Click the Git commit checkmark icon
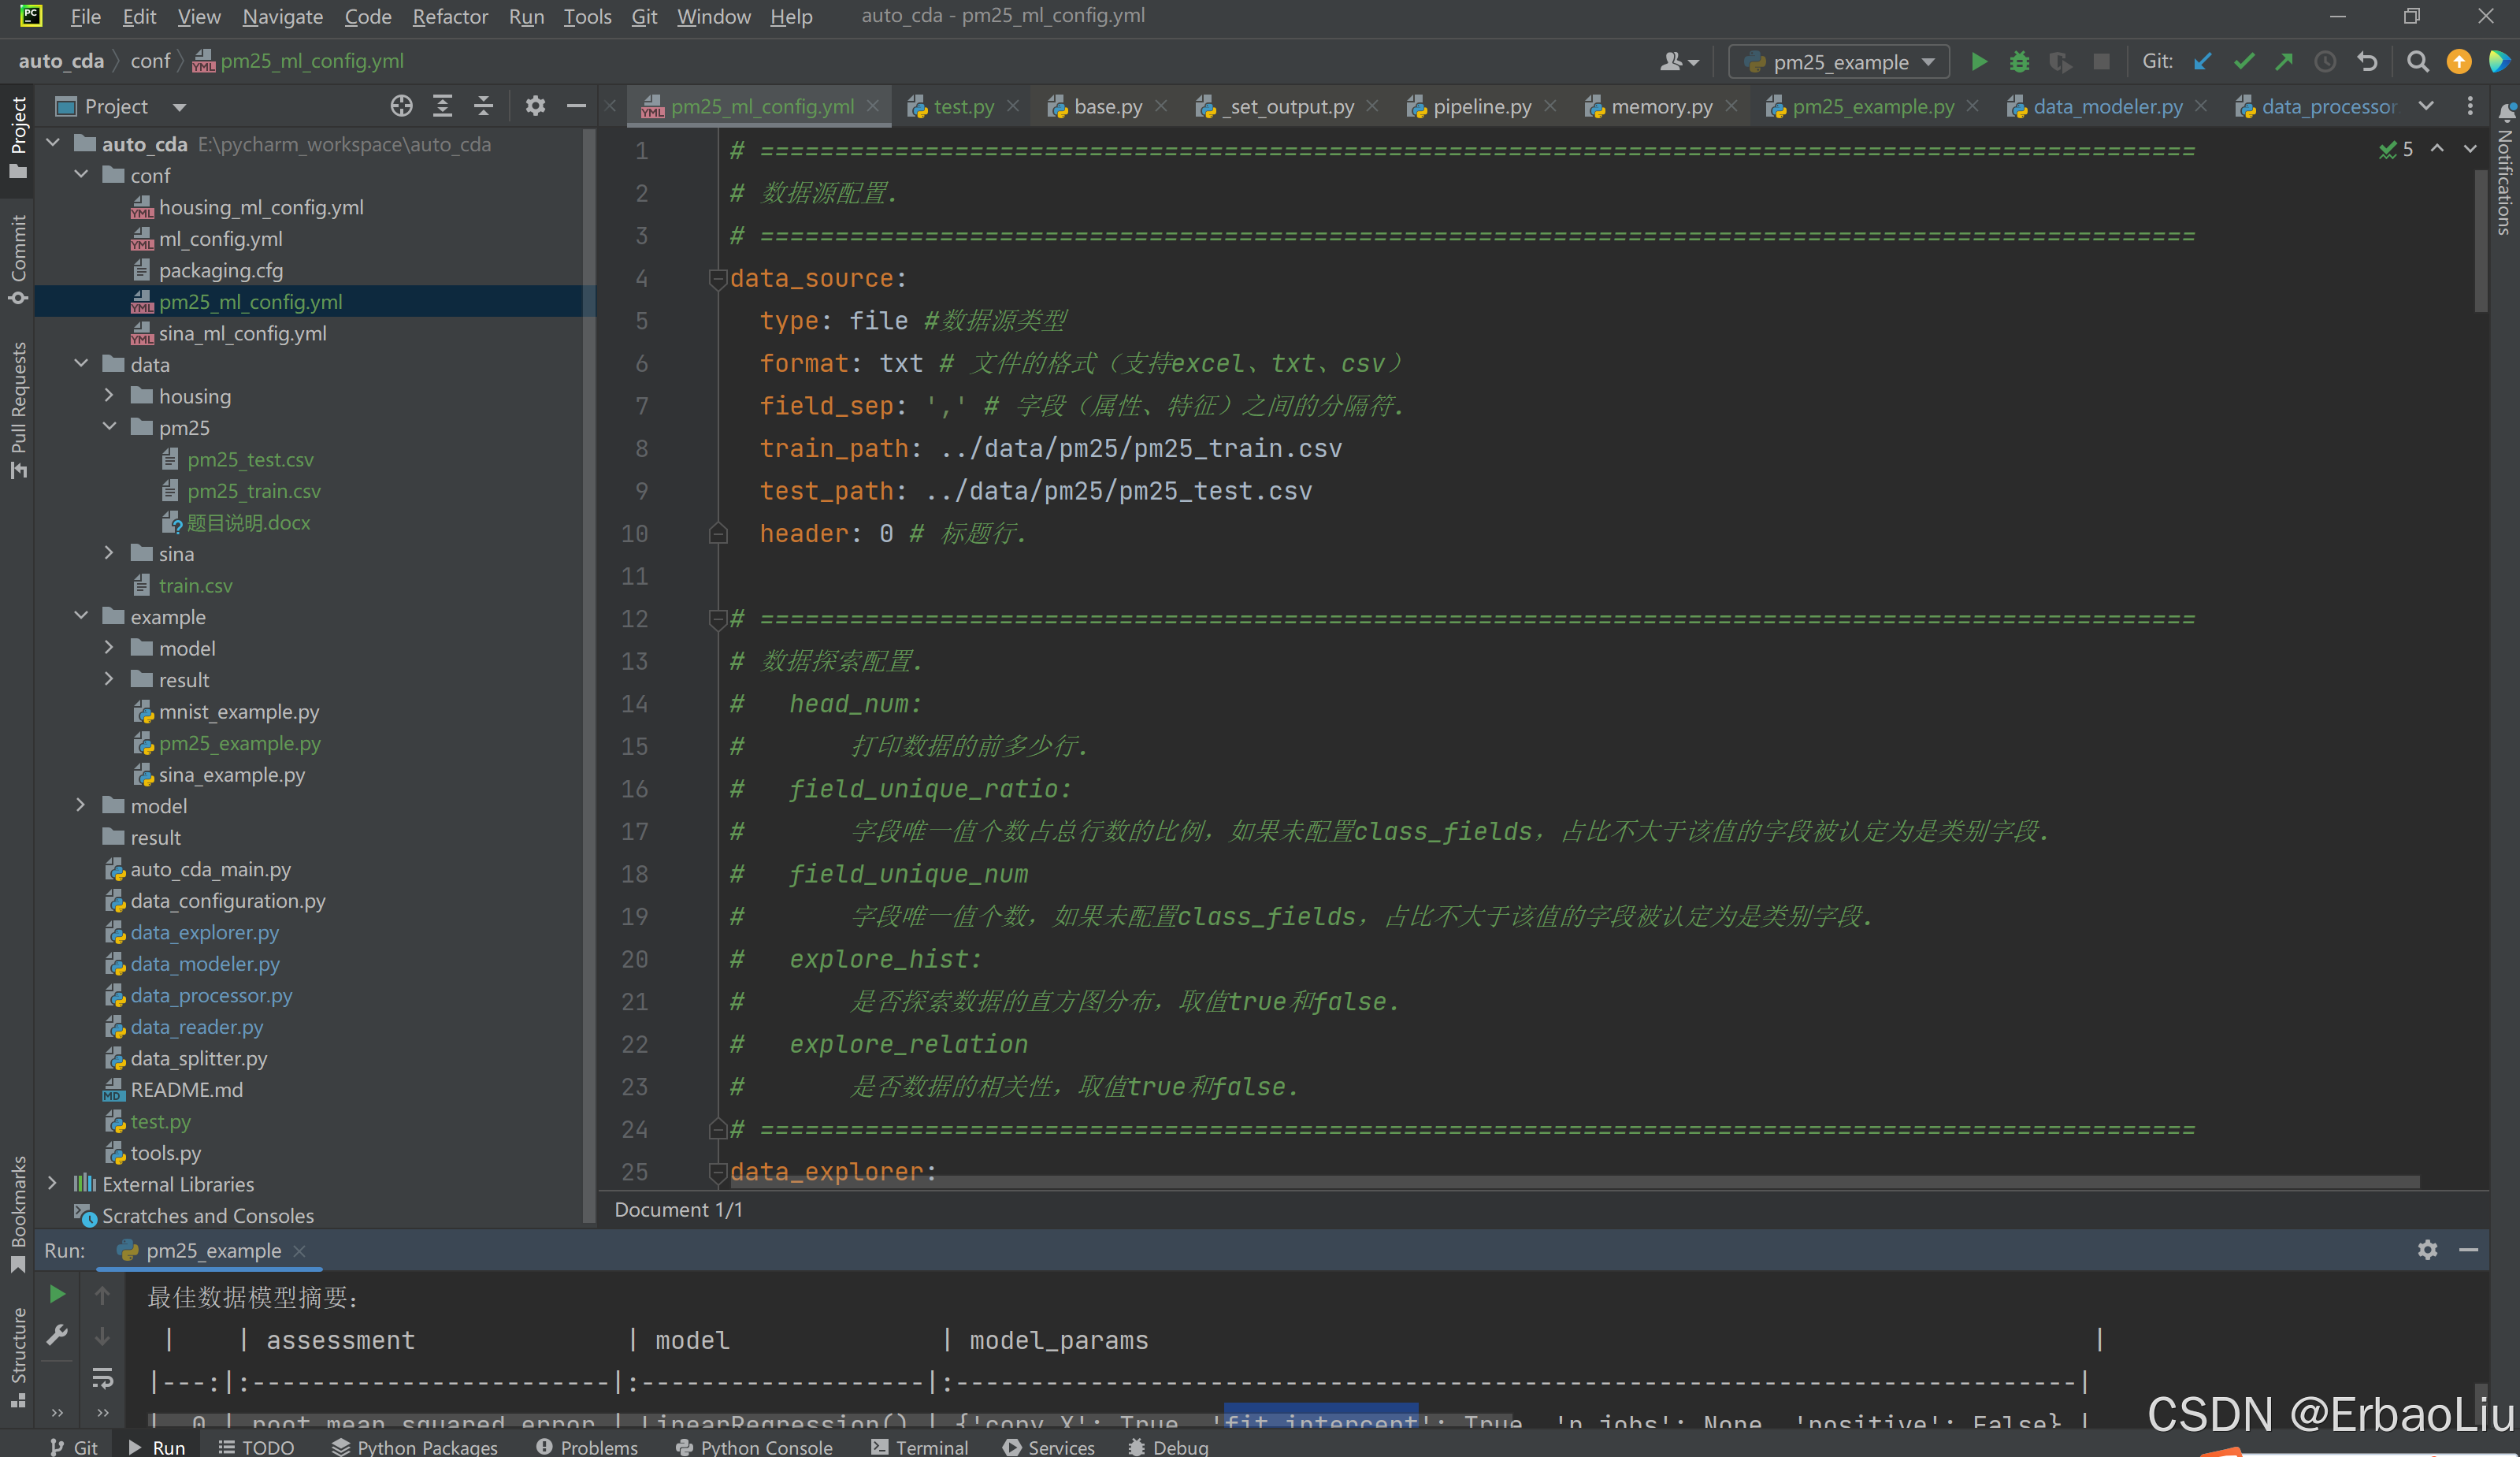Screen dimensions: 2520x1457 [2243, 62]
